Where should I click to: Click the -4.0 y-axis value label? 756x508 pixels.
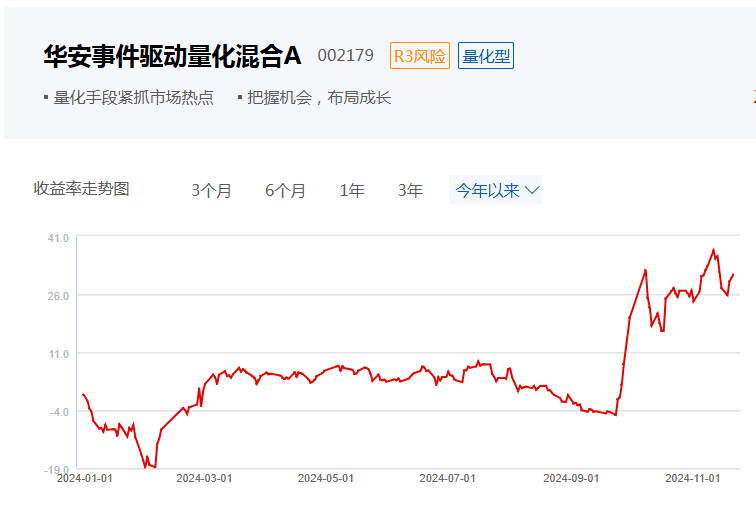59,412
